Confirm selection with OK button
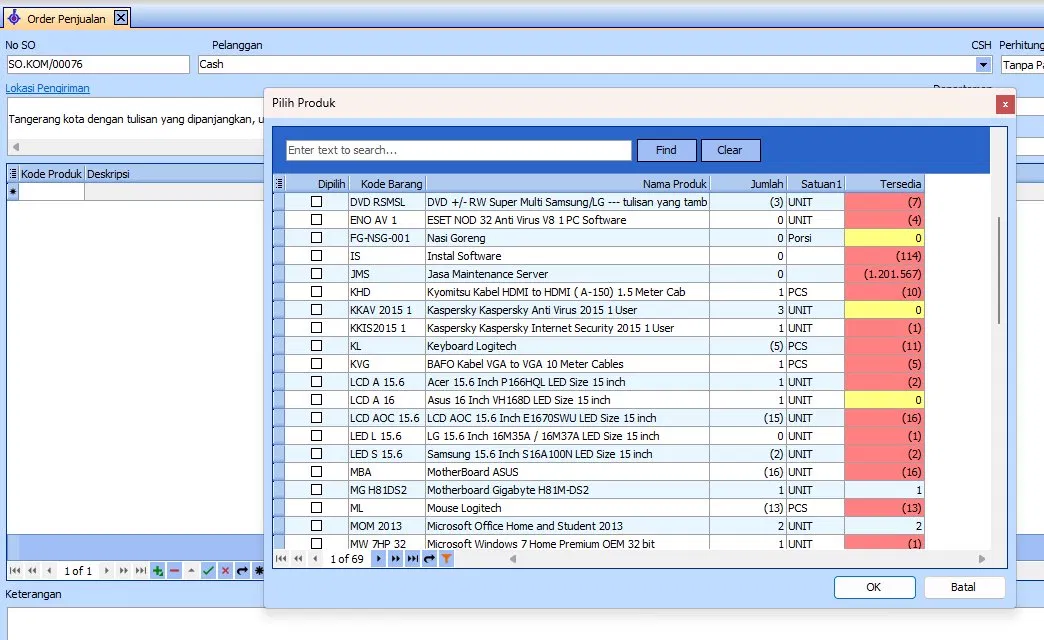 tap(874, 587)
